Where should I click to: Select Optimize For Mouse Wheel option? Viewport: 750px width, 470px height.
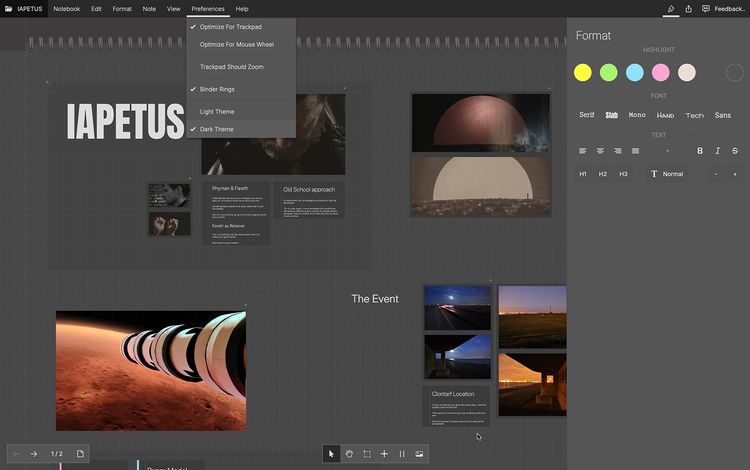241,44
